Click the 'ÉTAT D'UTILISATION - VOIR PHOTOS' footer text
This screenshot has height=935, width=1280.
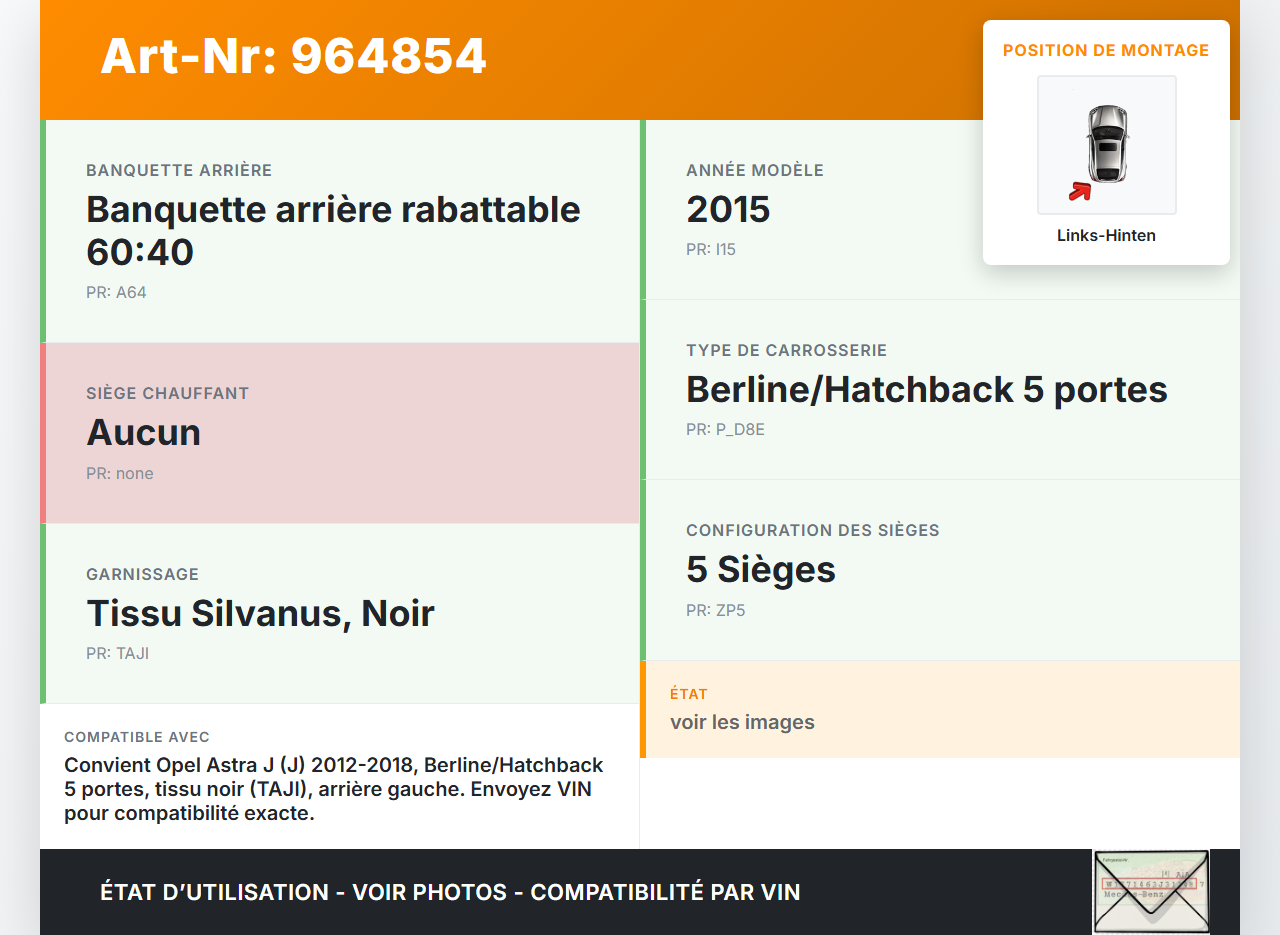[x=450, y=892]
